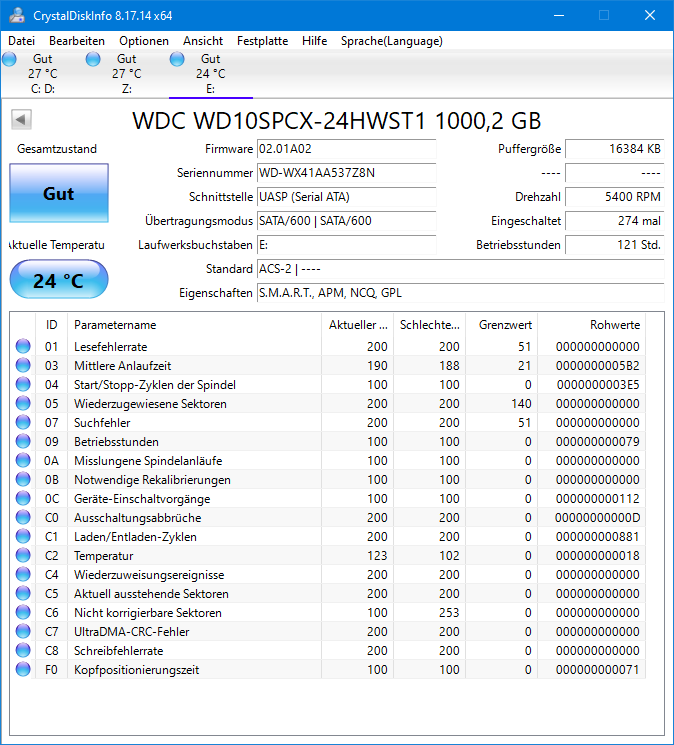Click status orb for Geräte-Einschaltvorgänge row

(23, 498)
